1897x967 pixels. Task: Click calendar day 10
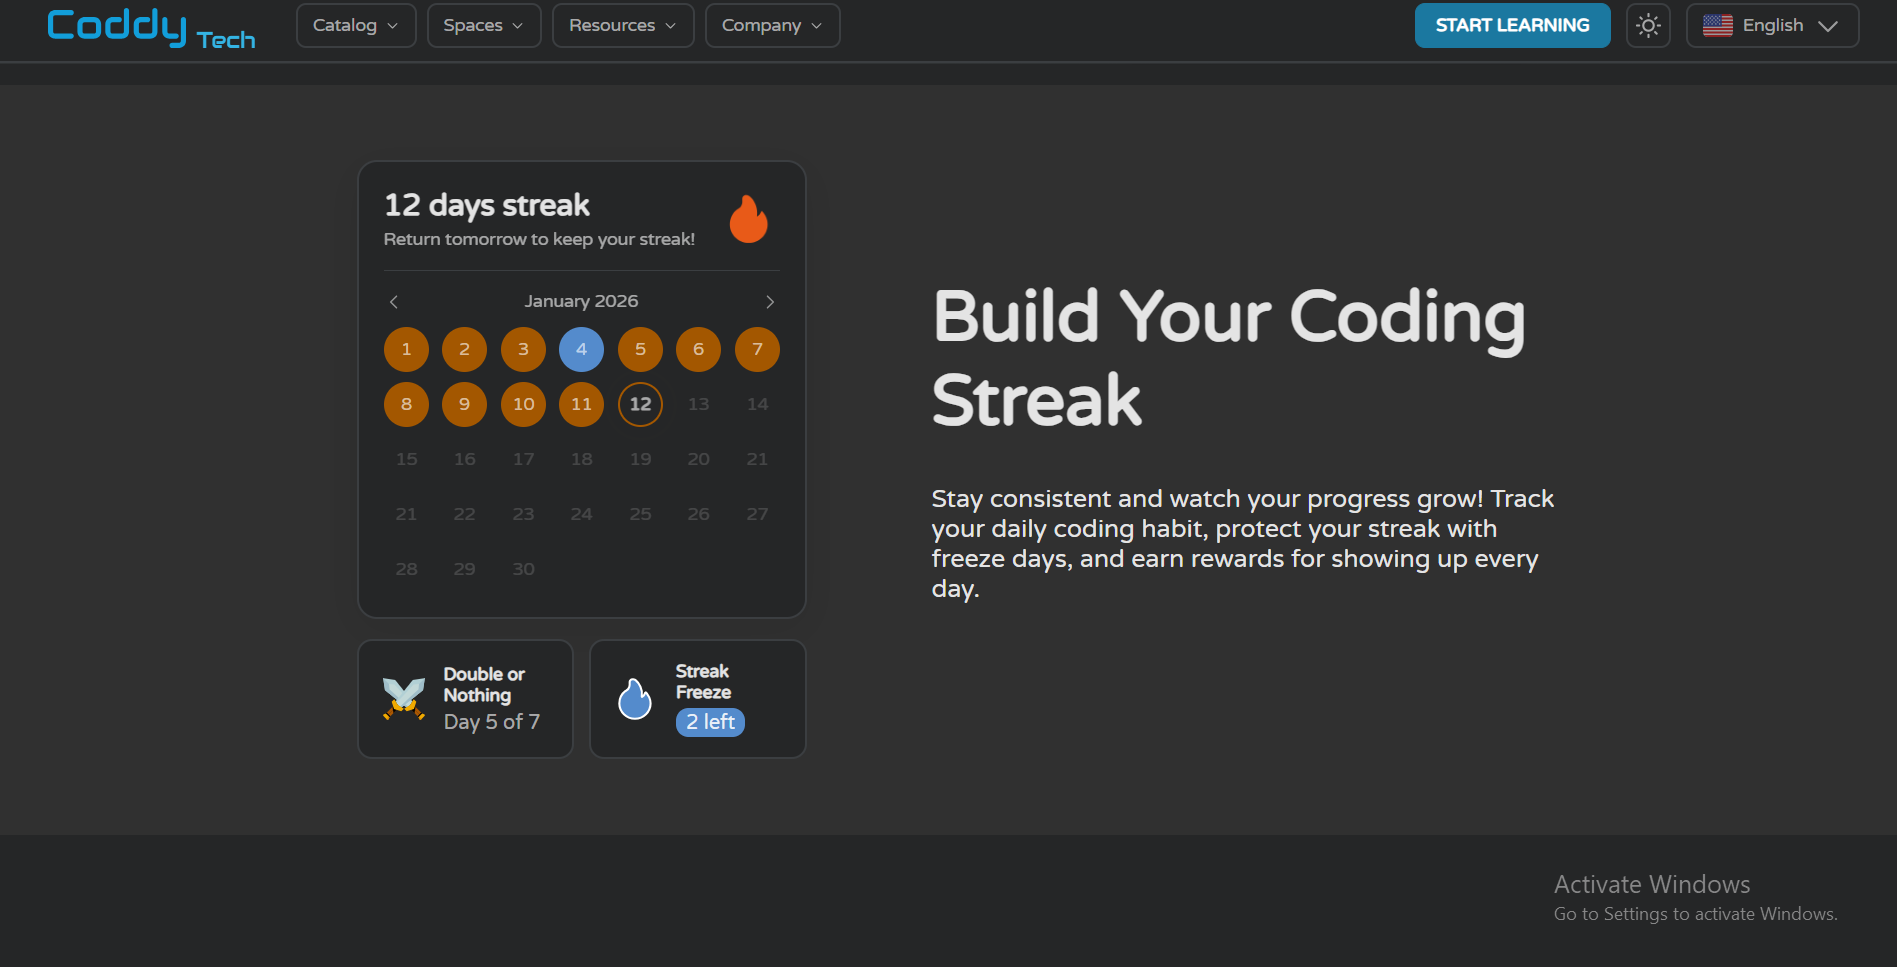[x=523, y=404]
